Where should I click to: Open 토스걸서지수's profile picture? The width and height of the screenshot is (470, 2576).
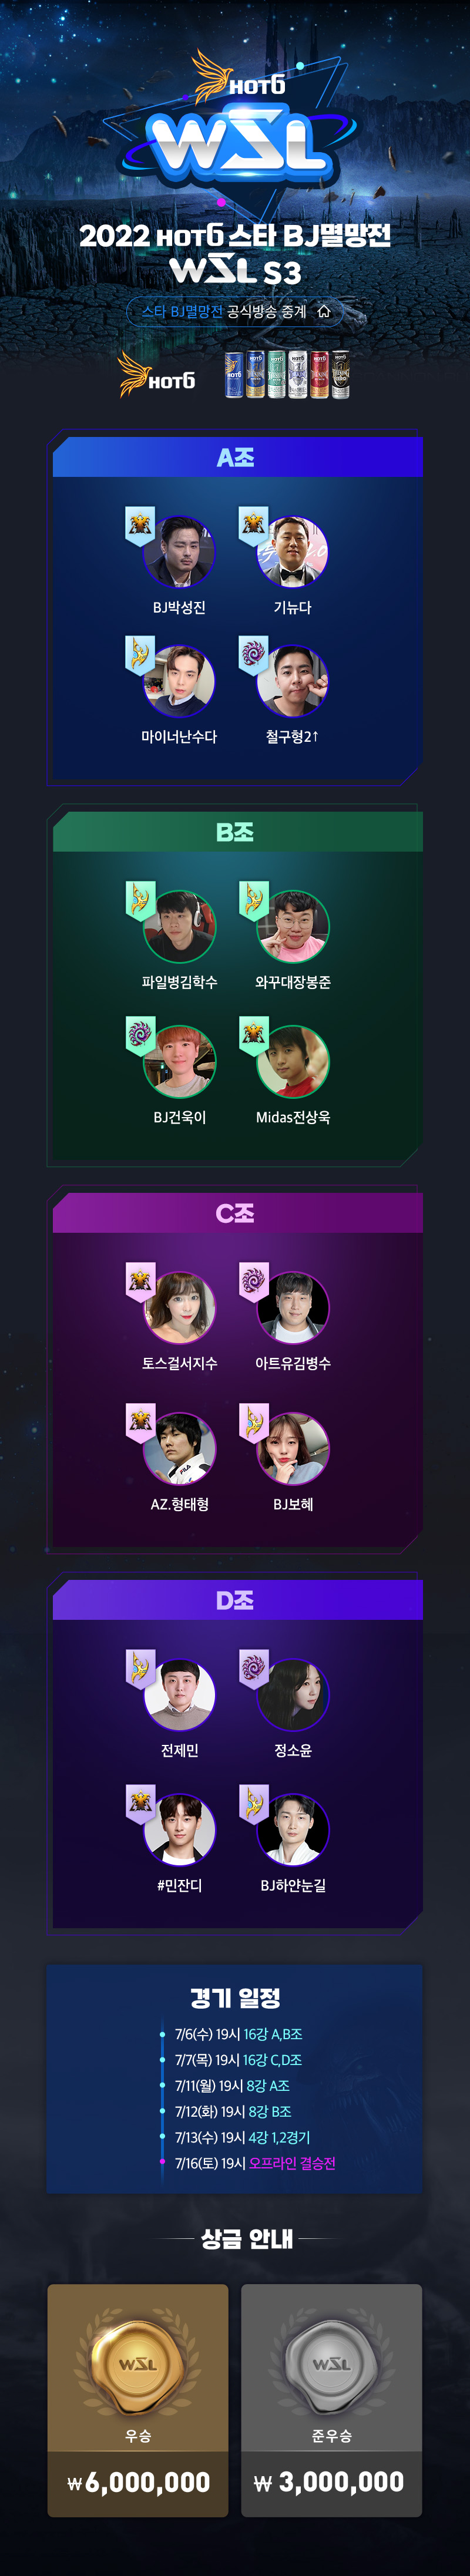tap(180, 1308)
